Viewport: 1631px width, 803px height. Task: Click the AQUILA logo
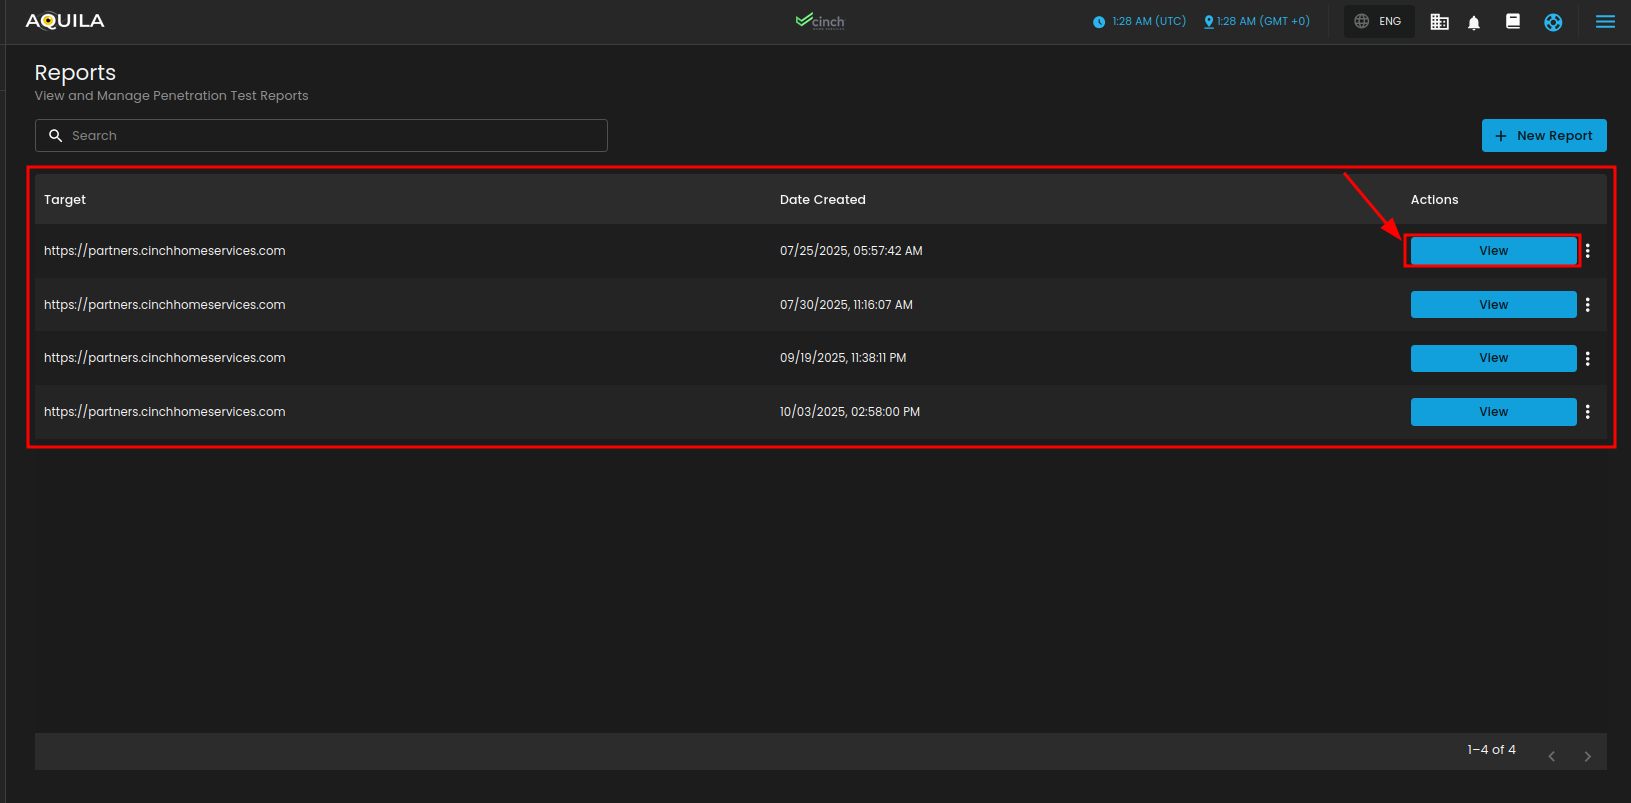[65, 21]
